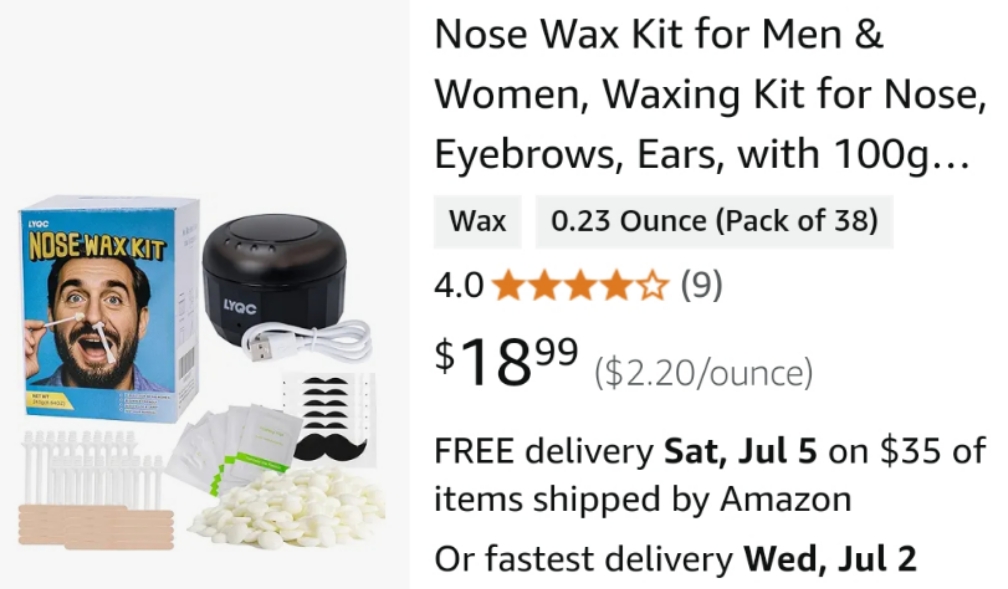The image size is (1008, 589).
Task: Click the first filled orange star
Action: tap(510, 285)
